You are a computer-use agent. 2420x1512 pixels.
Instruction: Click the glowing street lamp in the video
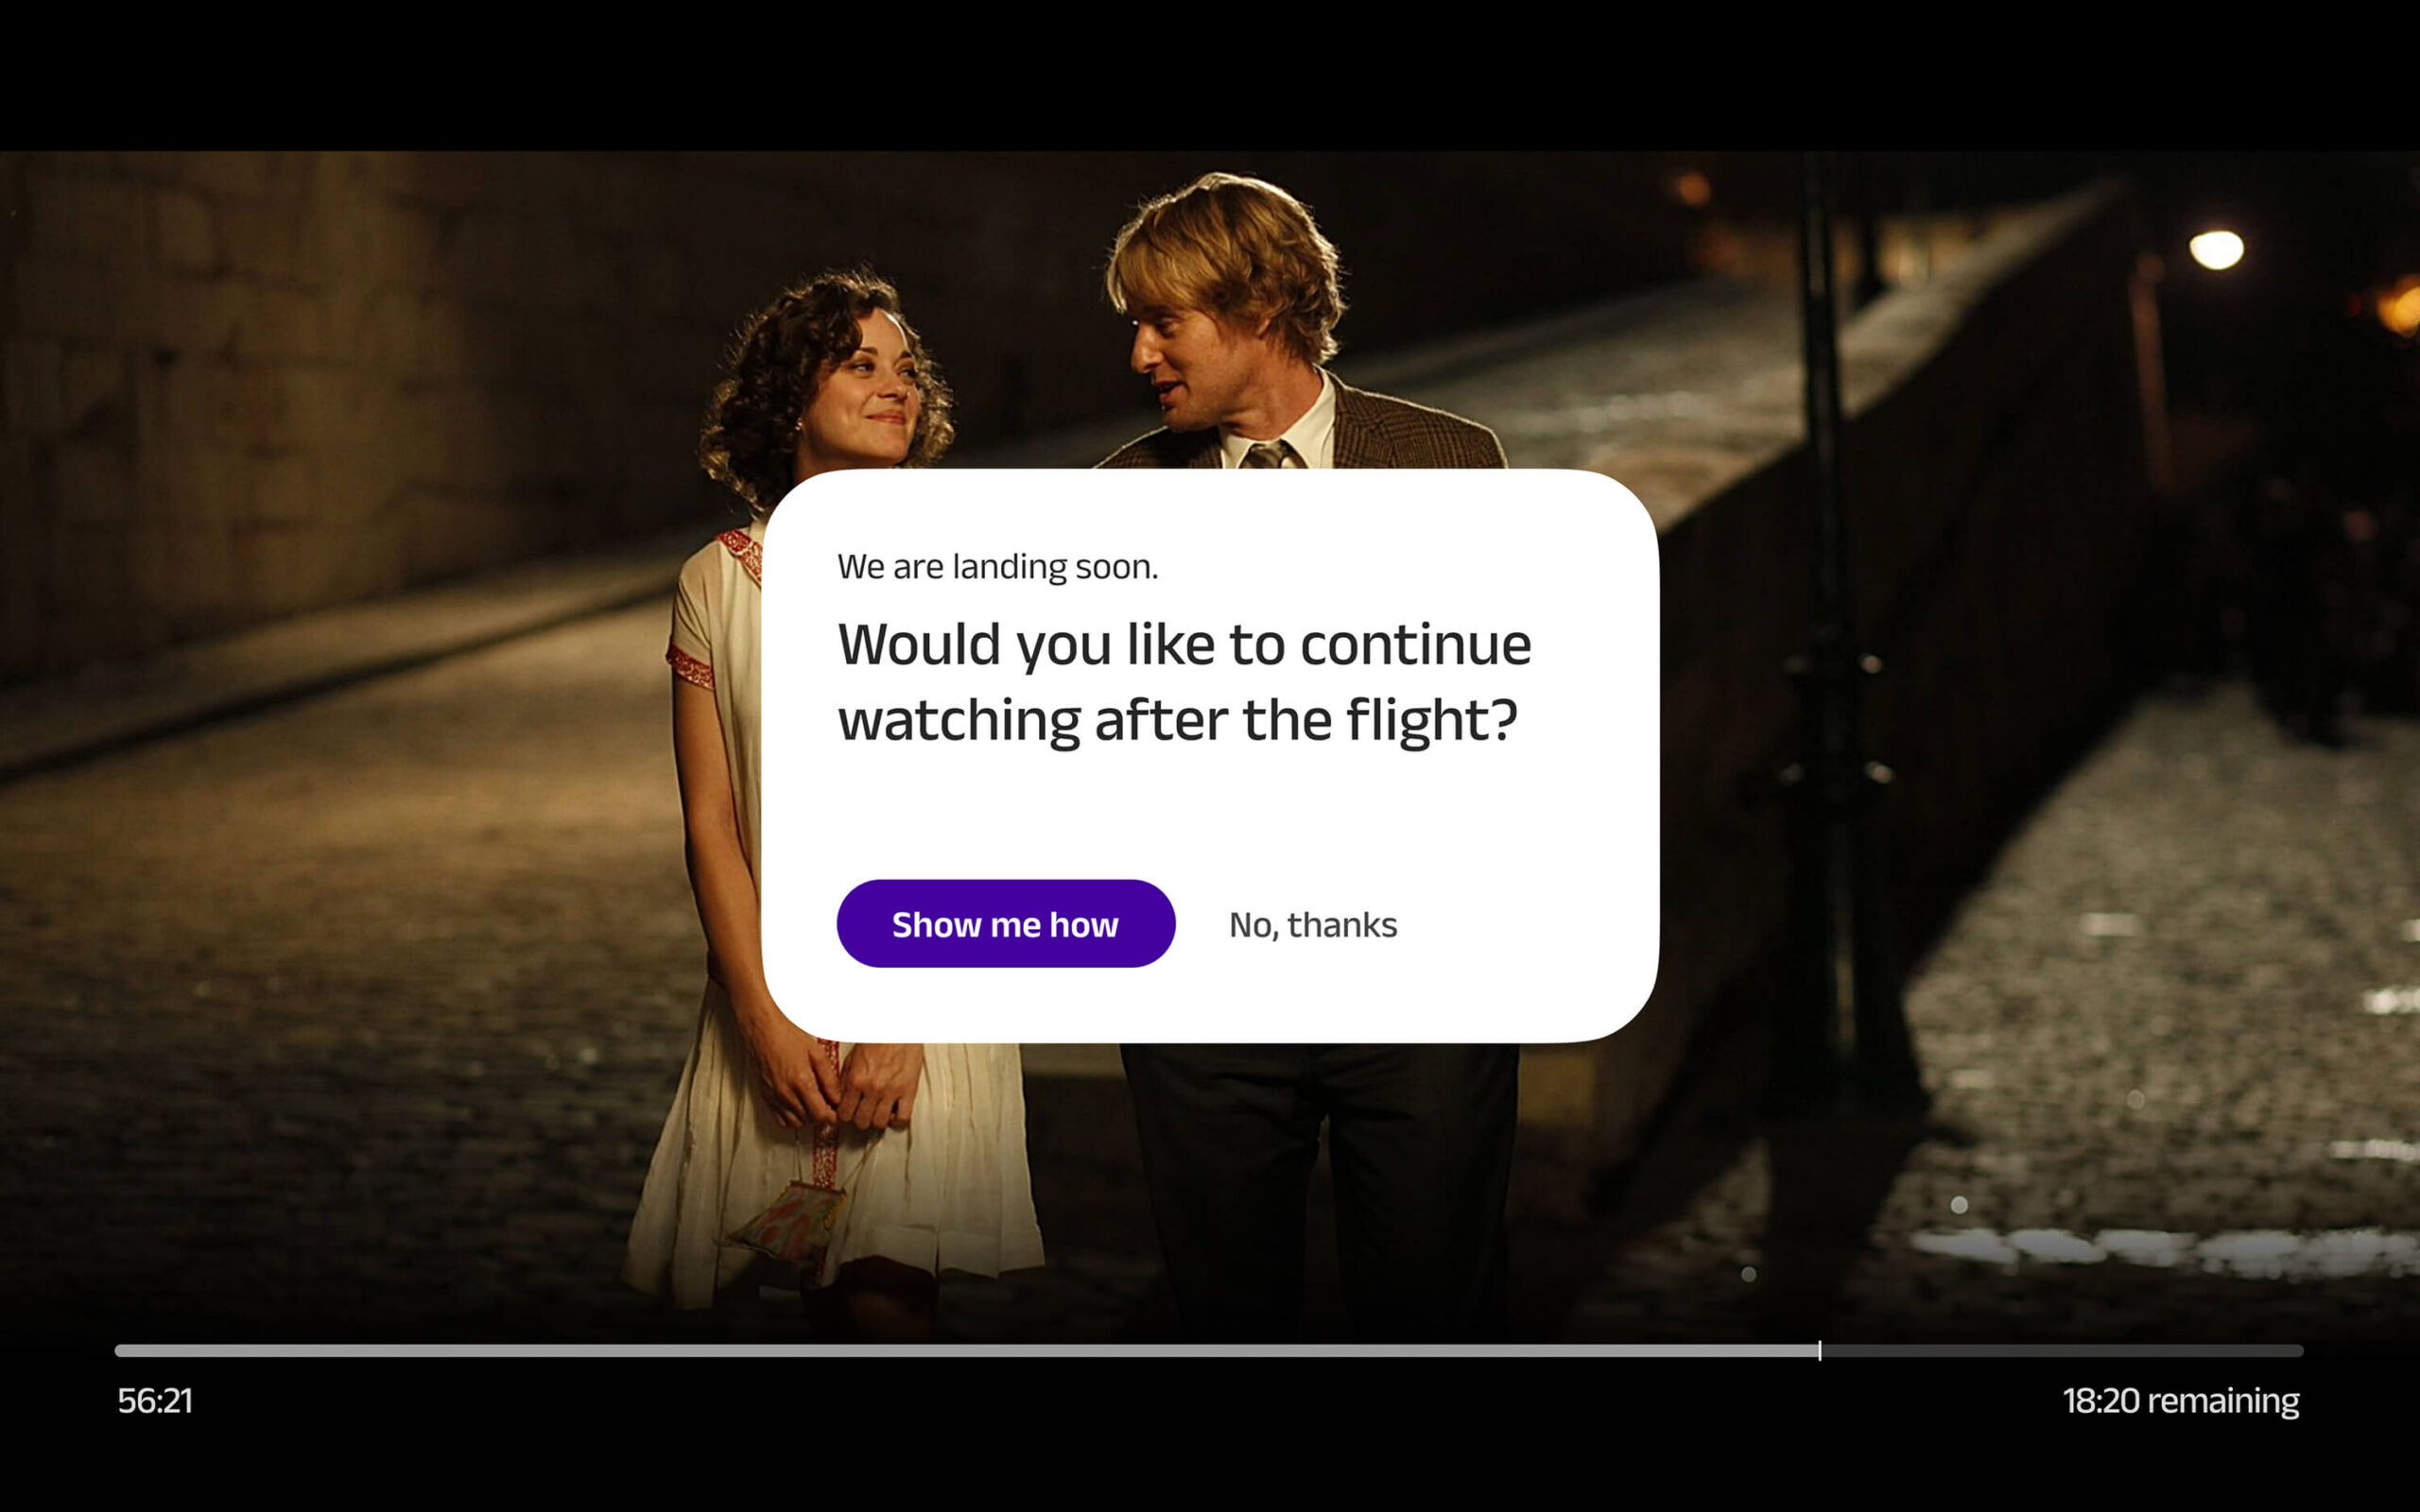tap(2216, 249)
